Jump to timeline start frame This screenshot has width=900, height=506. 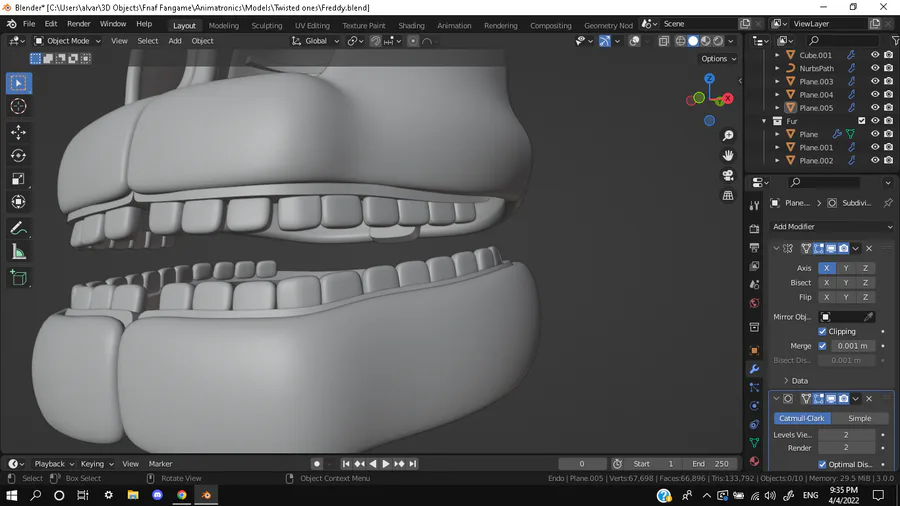[346, 464]
